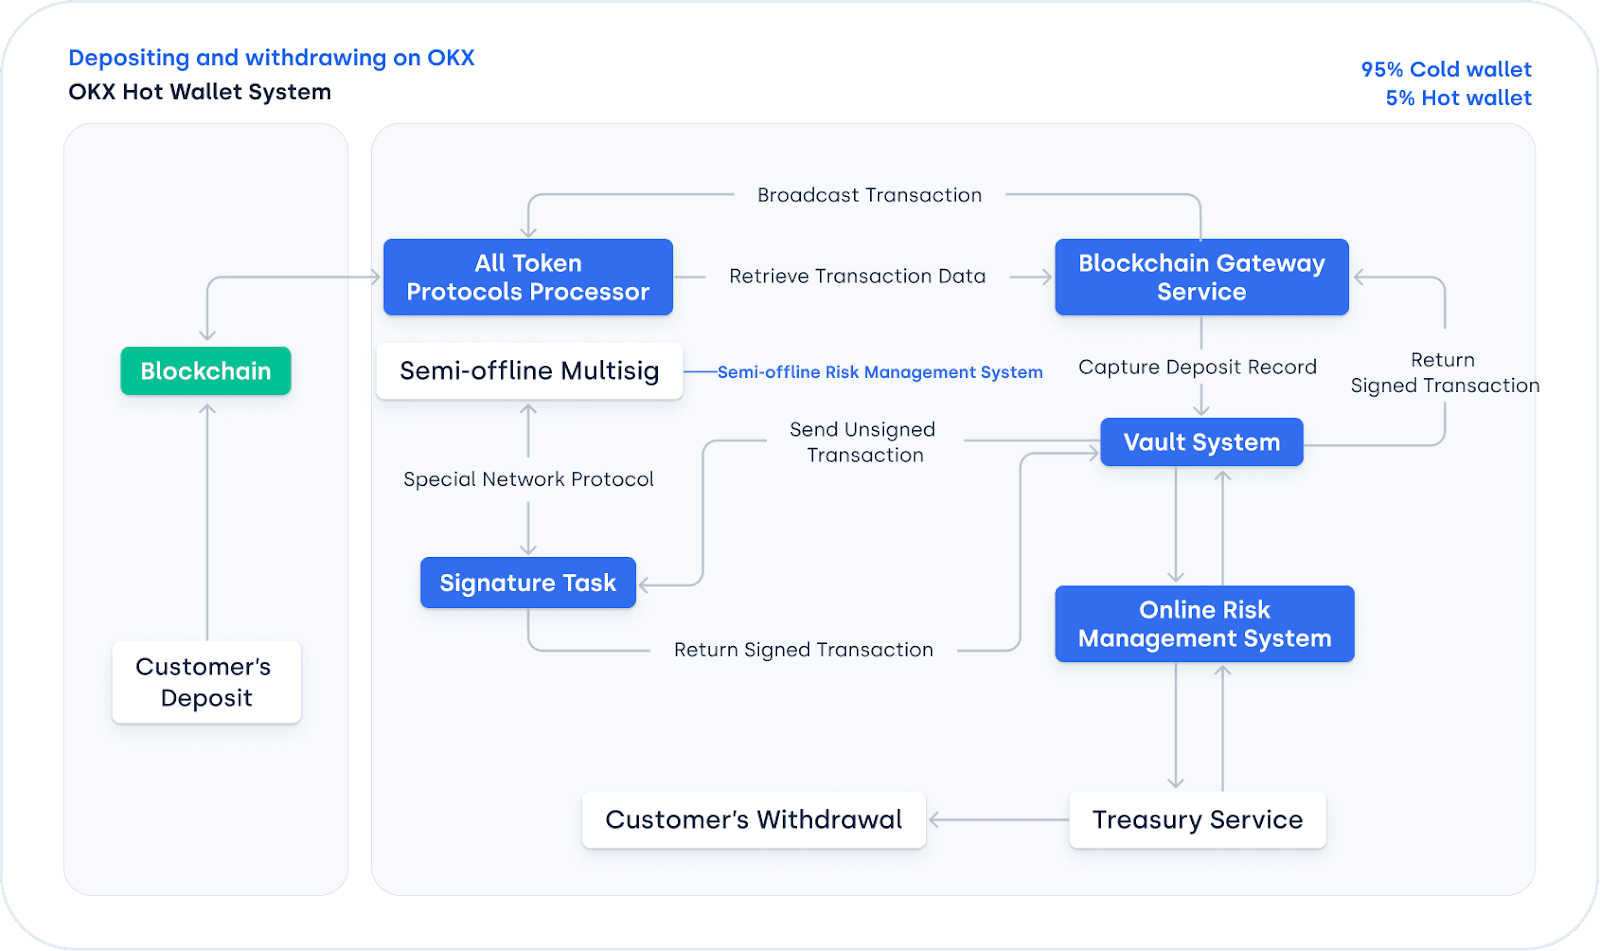The image size is (1600, 951).
Task: Click the 'Send Unsigned Transaction' label
Action: tap(863, 442)
